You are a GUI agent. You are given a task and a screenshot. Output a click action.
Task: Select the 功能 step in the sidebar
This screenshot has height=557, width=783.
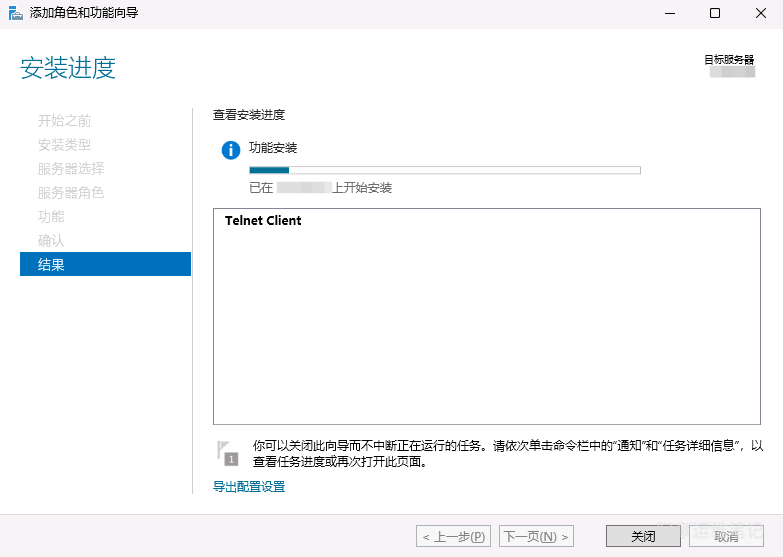tap(51, 217)
